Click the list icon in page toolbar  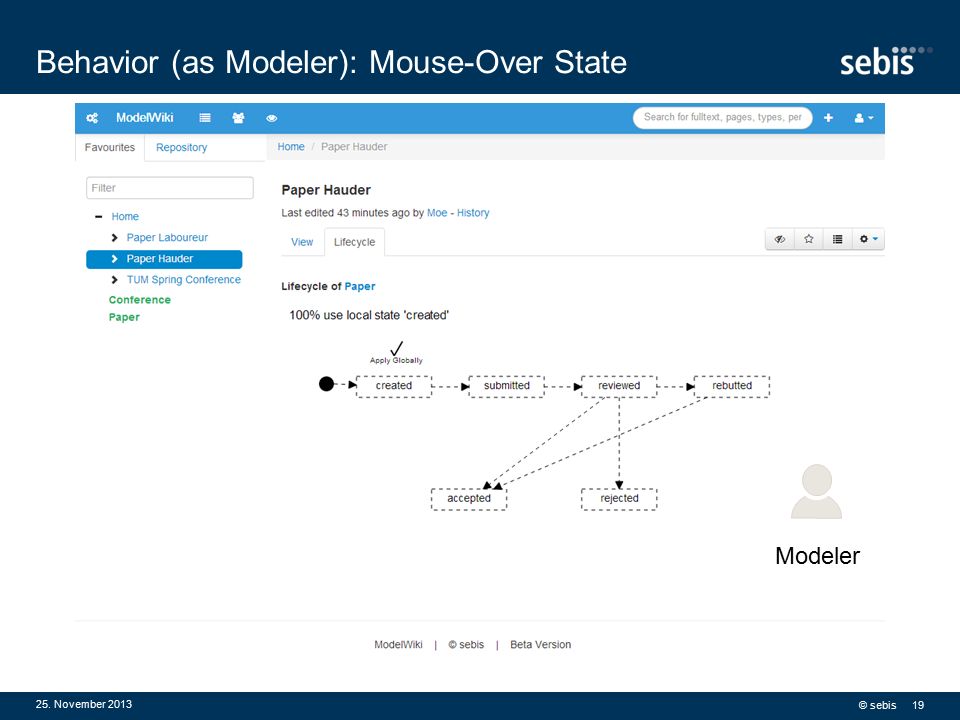(x=838, y=239)
